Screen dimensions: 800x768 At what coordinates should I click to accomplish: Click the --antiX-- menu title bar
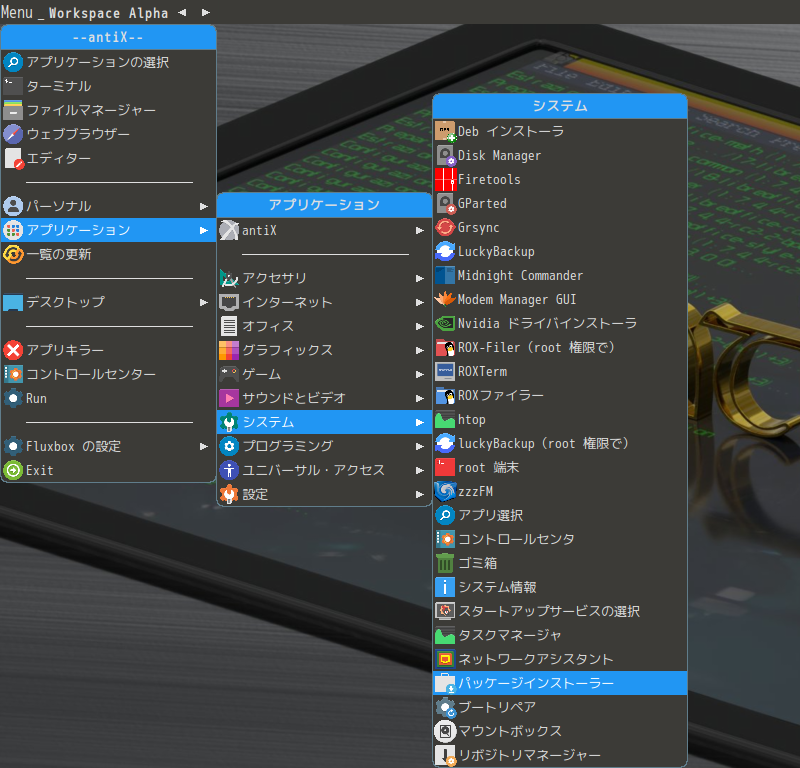coord(109,37)
